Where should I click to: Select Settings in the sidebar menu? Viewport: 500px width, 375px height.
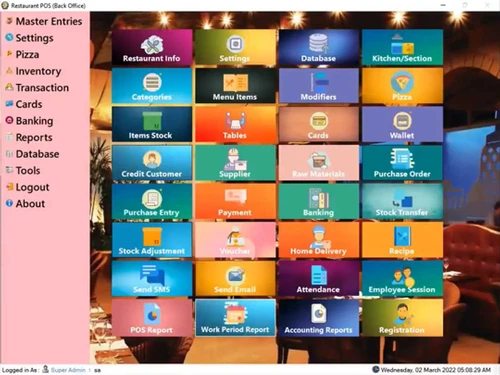30,38
